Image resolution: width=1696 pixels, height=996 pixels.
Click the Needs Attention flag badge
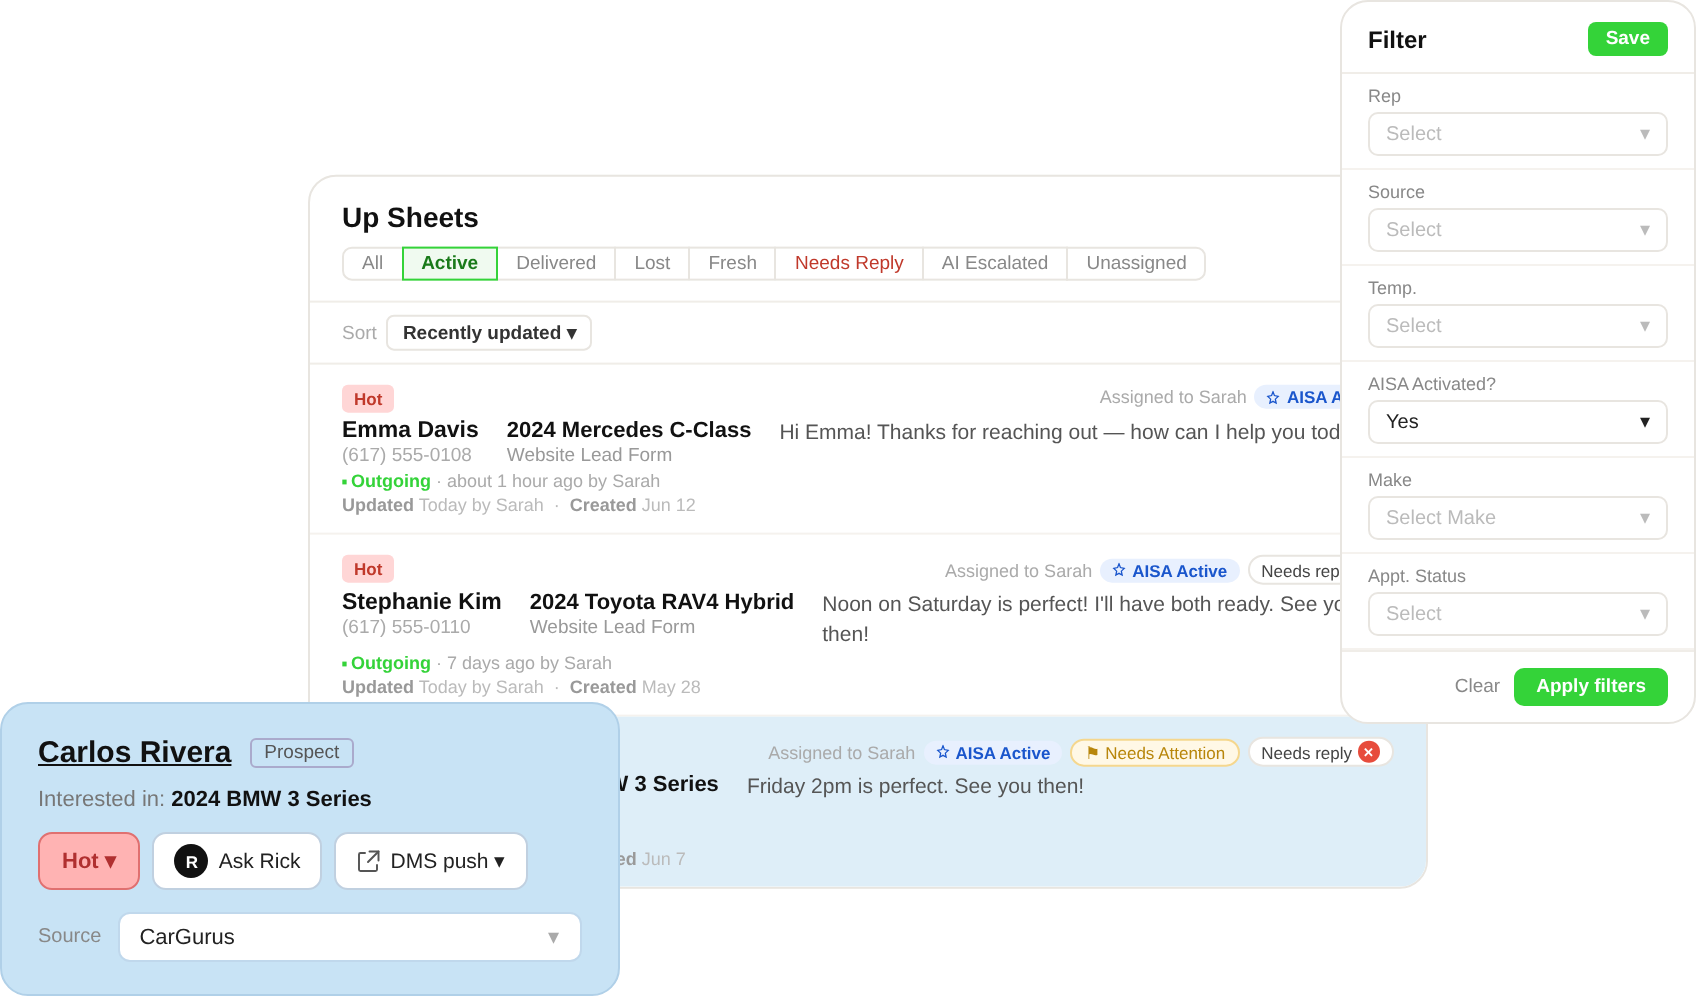click(x=1155, y=753)
